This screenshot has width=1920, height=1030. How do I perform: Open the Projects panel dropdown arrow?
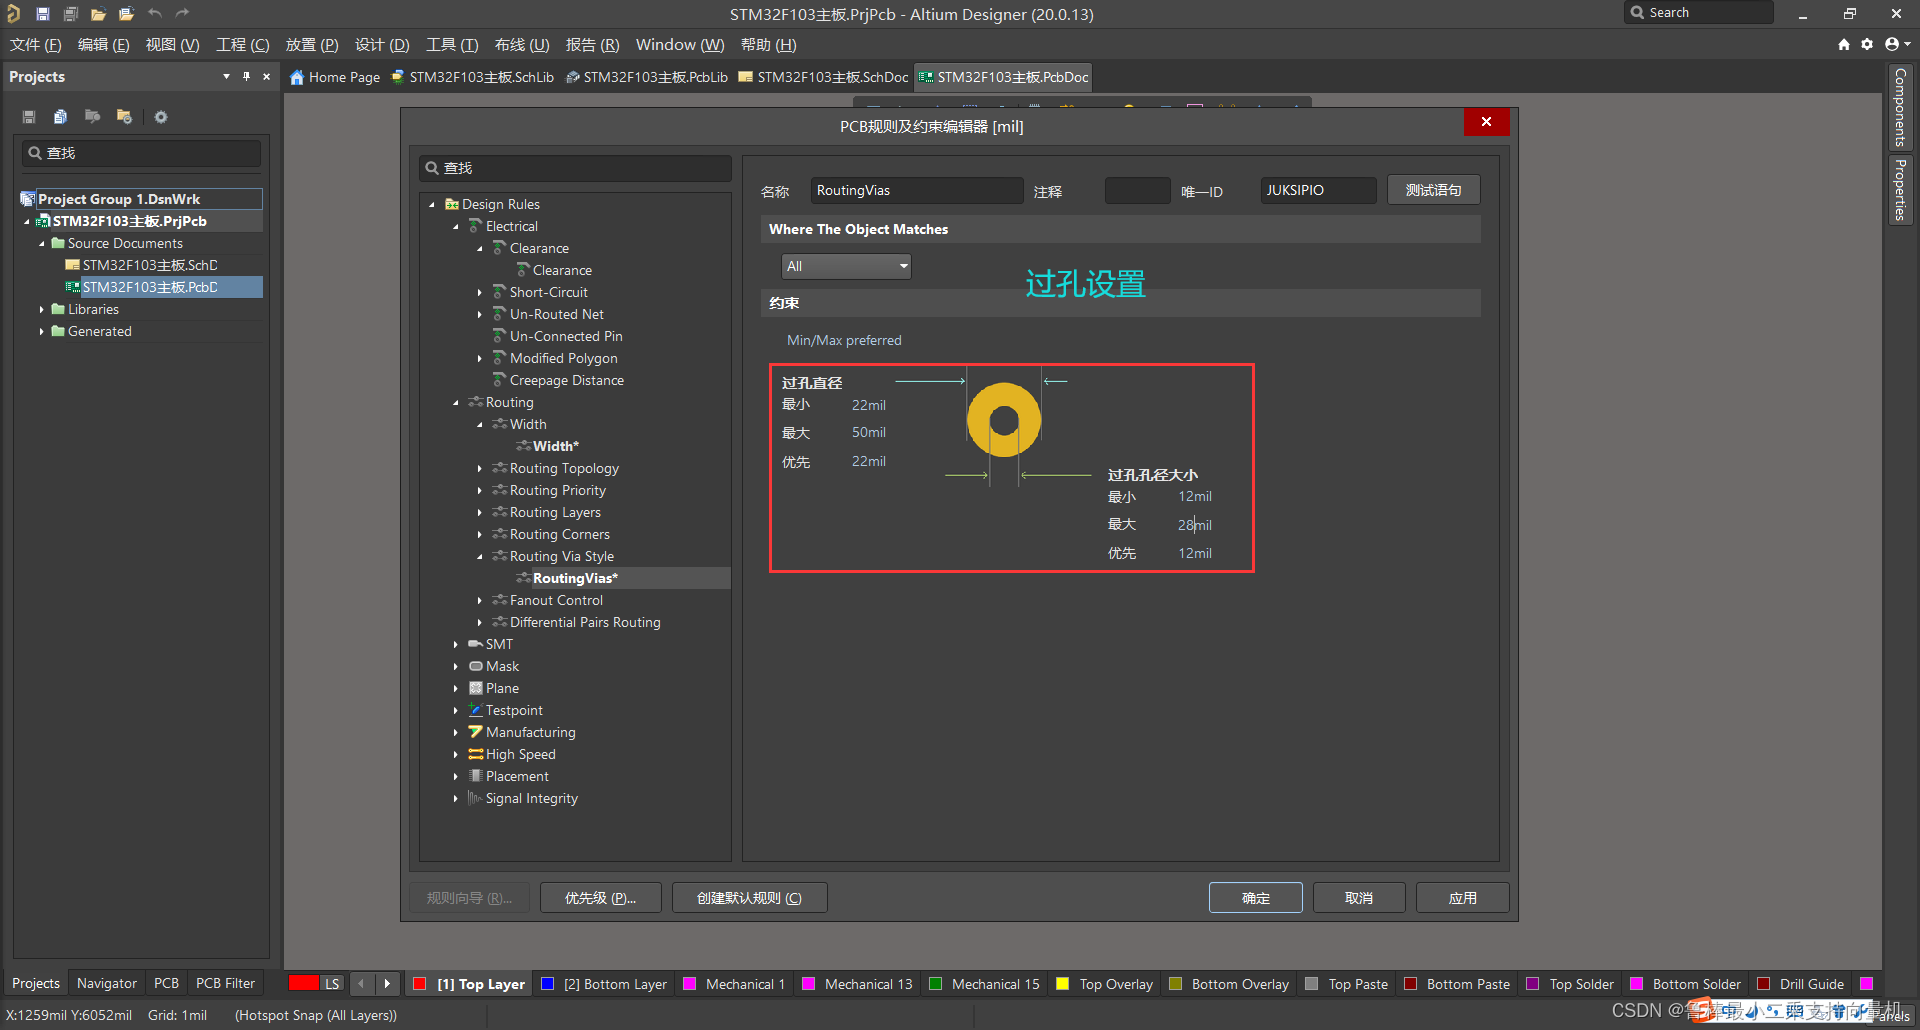(226, 77)
